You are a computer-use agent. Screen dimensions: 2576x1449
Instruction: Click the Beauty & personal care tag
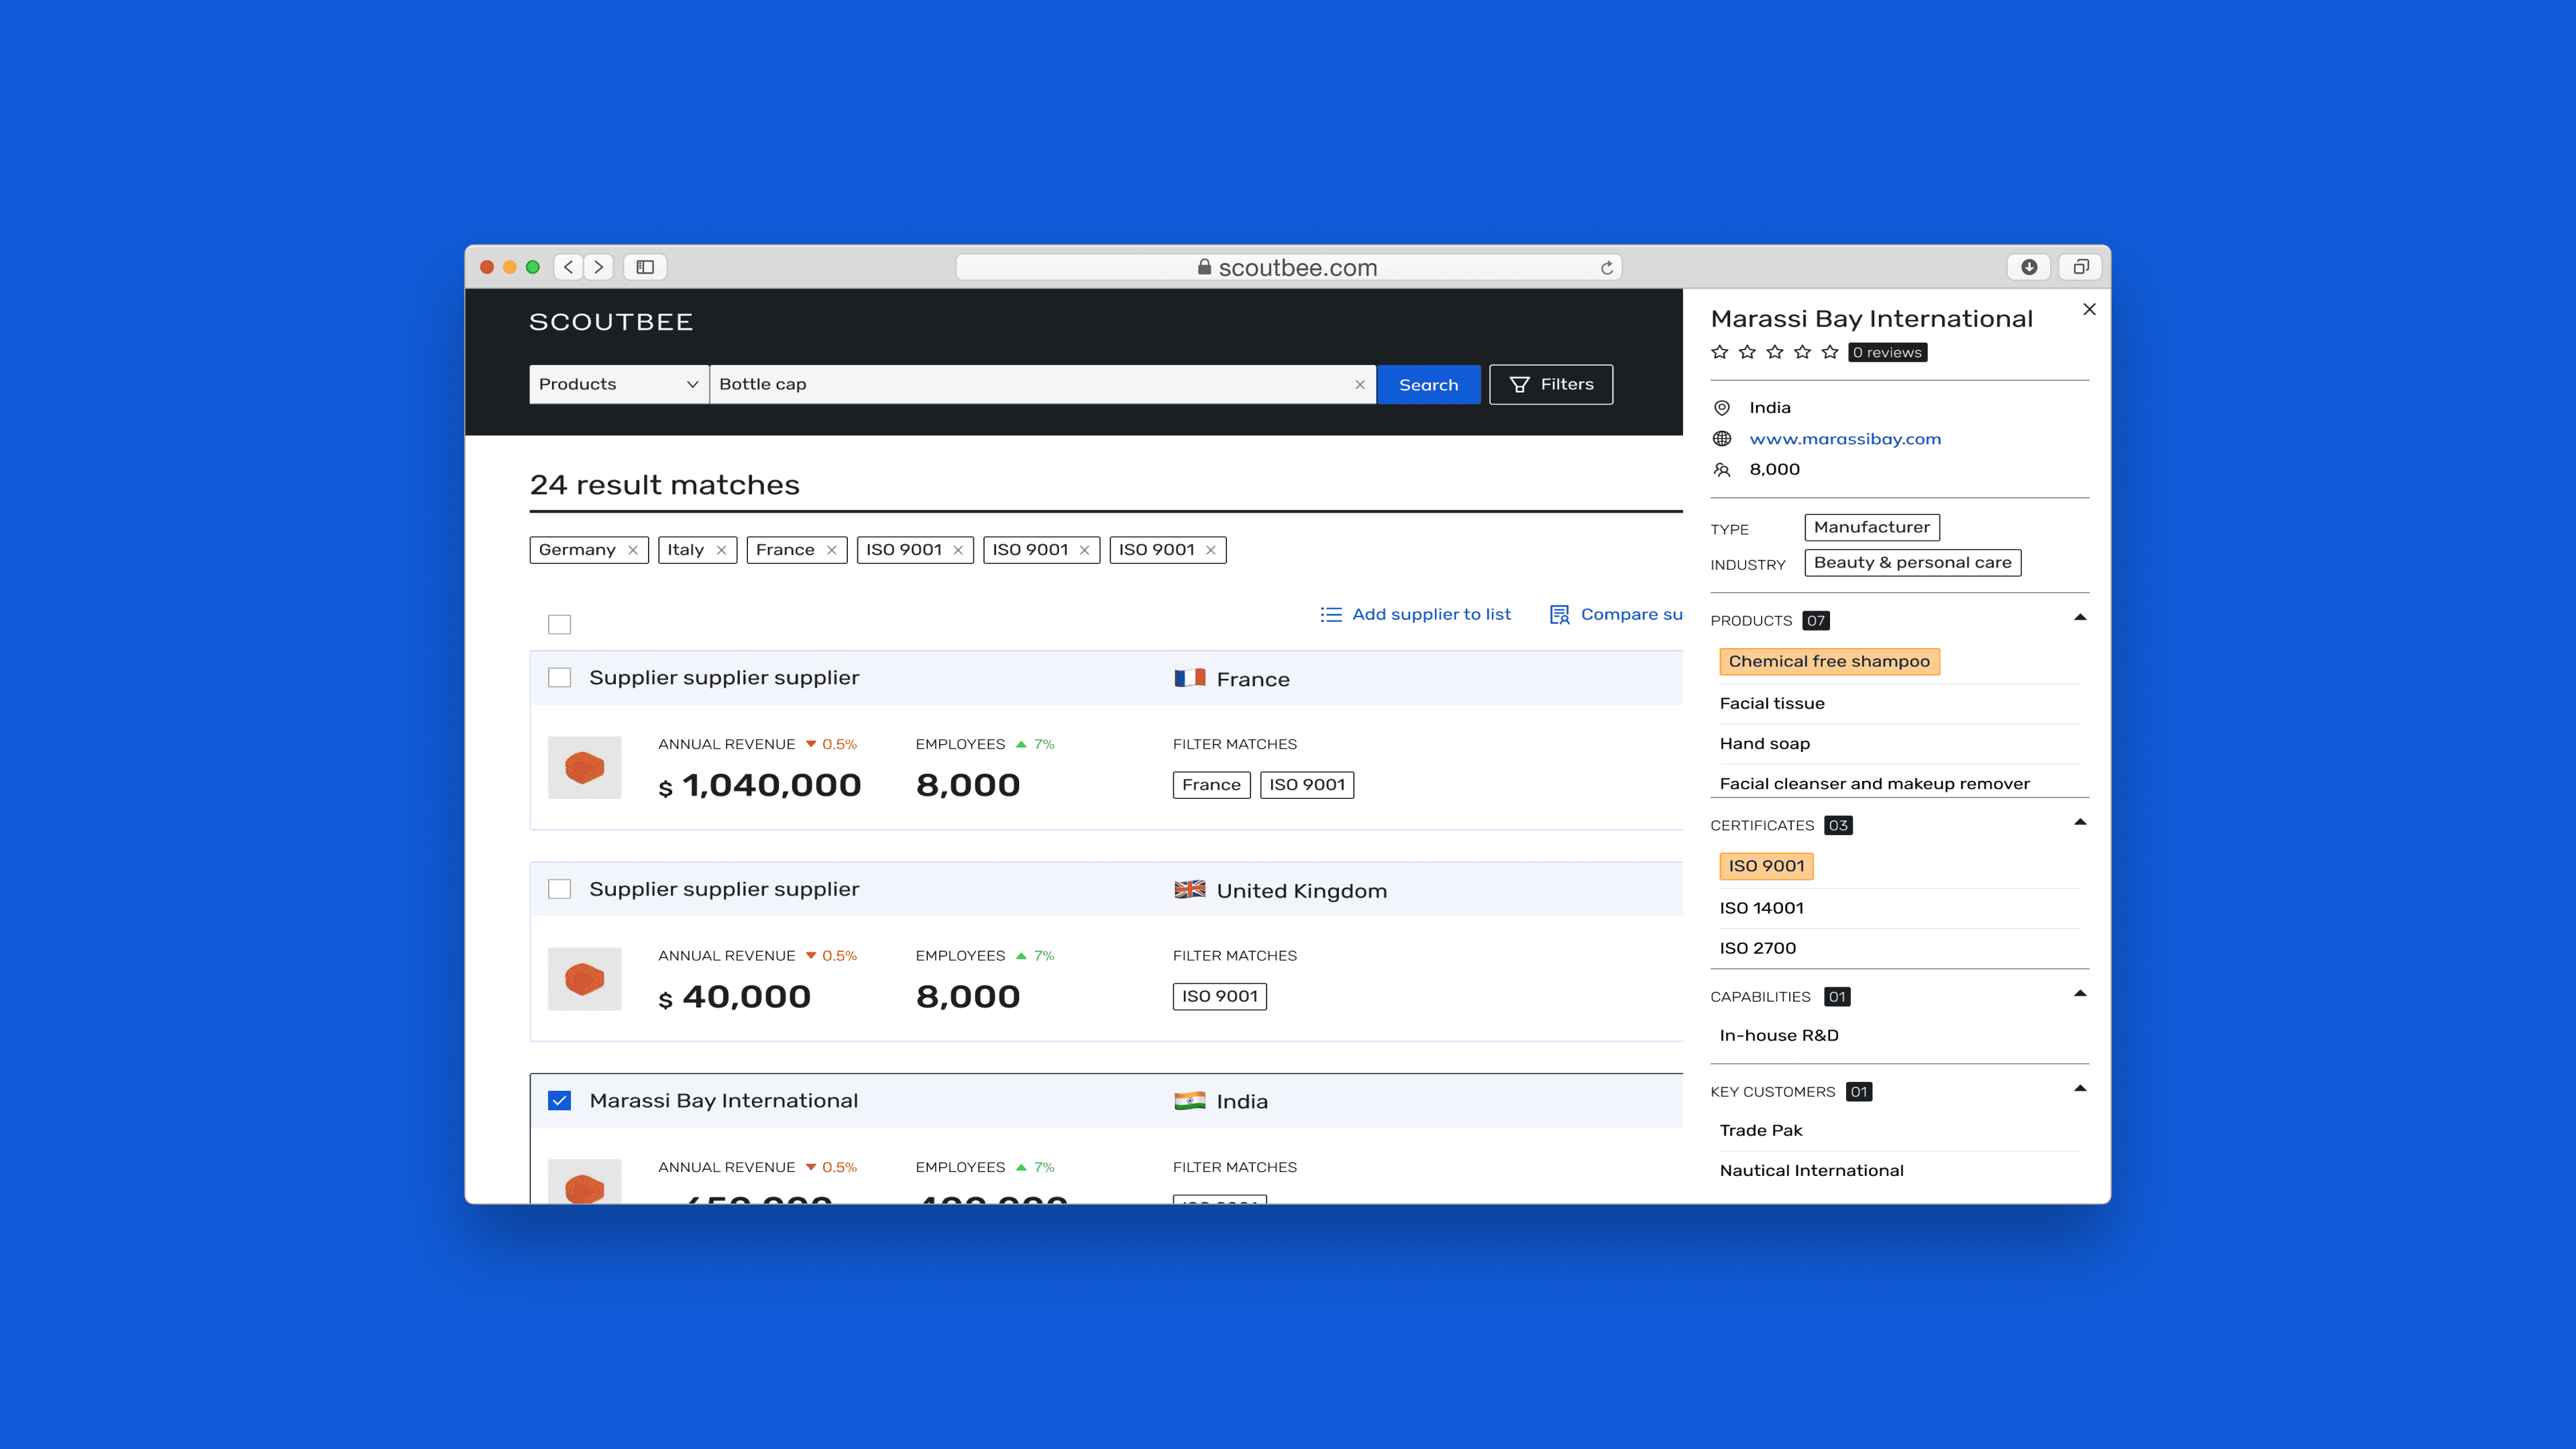1912,563
